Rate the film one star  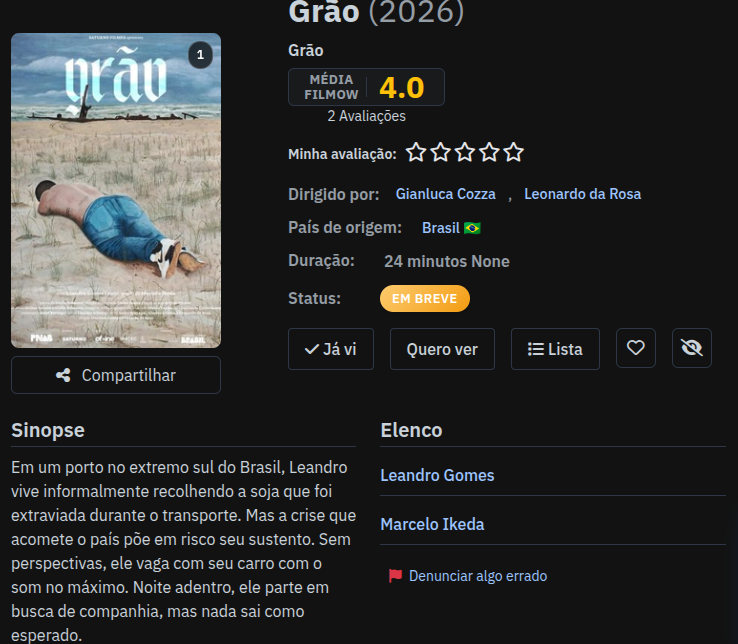click(416, 153)
